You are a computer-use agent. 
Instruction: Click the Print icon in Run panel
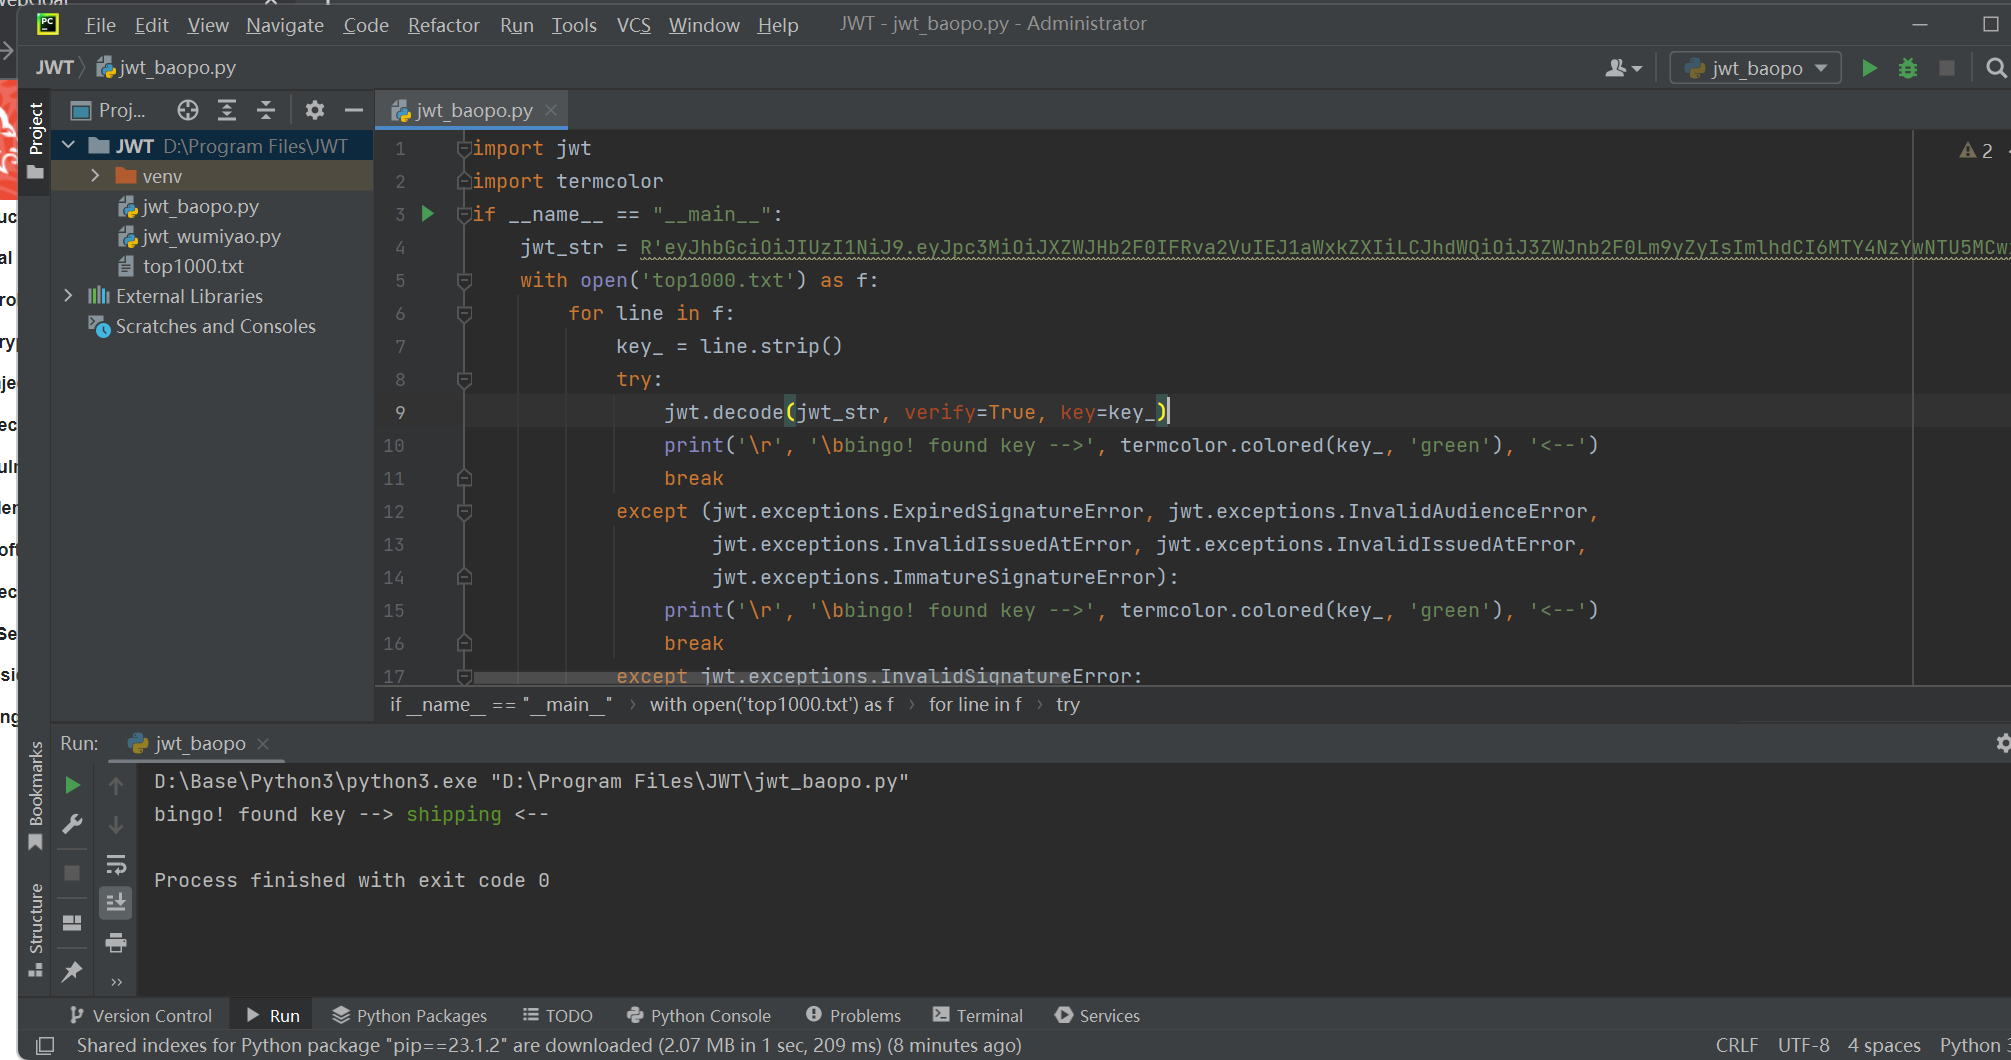(x=116, y=942)
